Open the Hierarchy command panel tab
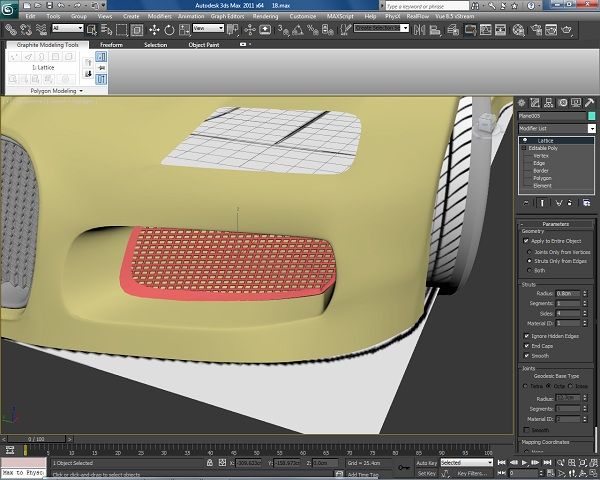The width and height of the screenshot is (600, 480). point(548,103)
